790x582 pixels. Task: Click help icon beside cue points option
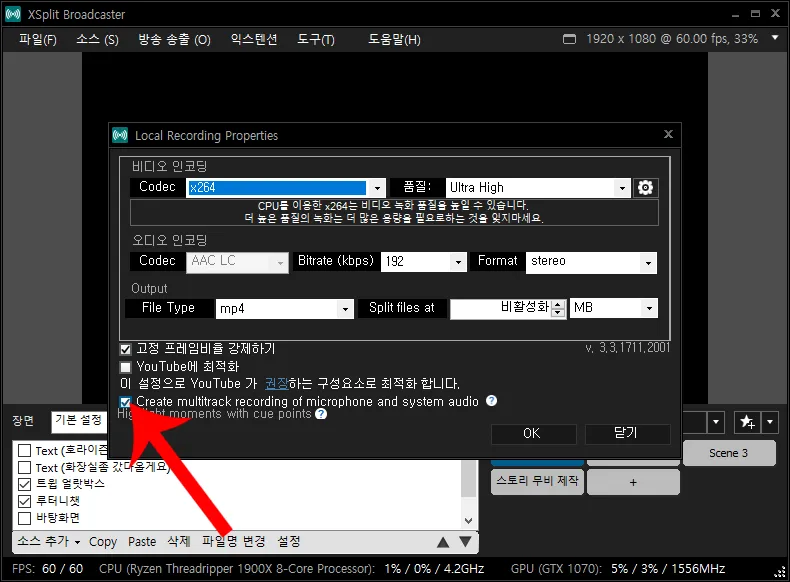pos(321,414)
